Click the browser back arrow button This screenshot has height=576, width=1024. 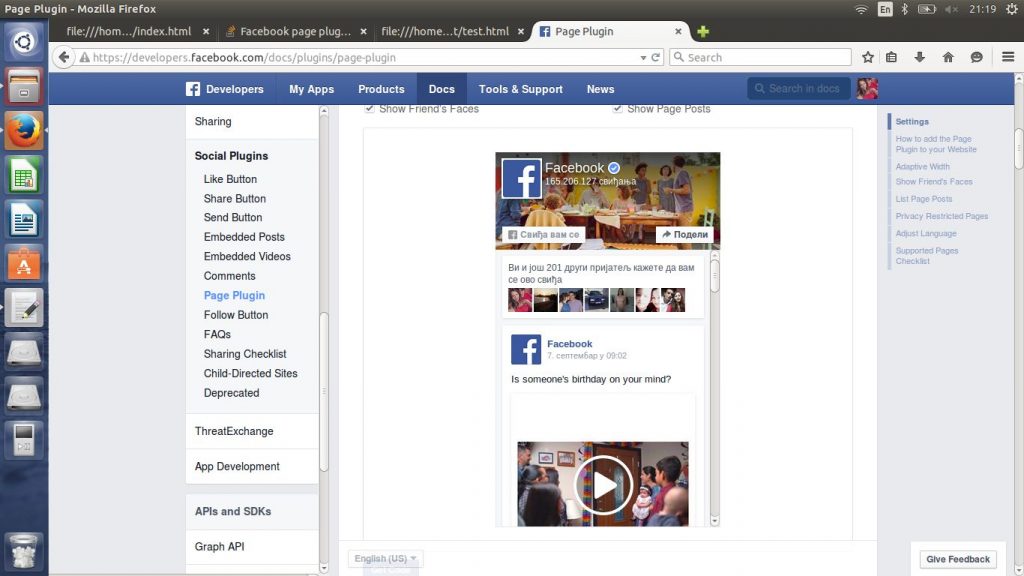pos(65,57)
